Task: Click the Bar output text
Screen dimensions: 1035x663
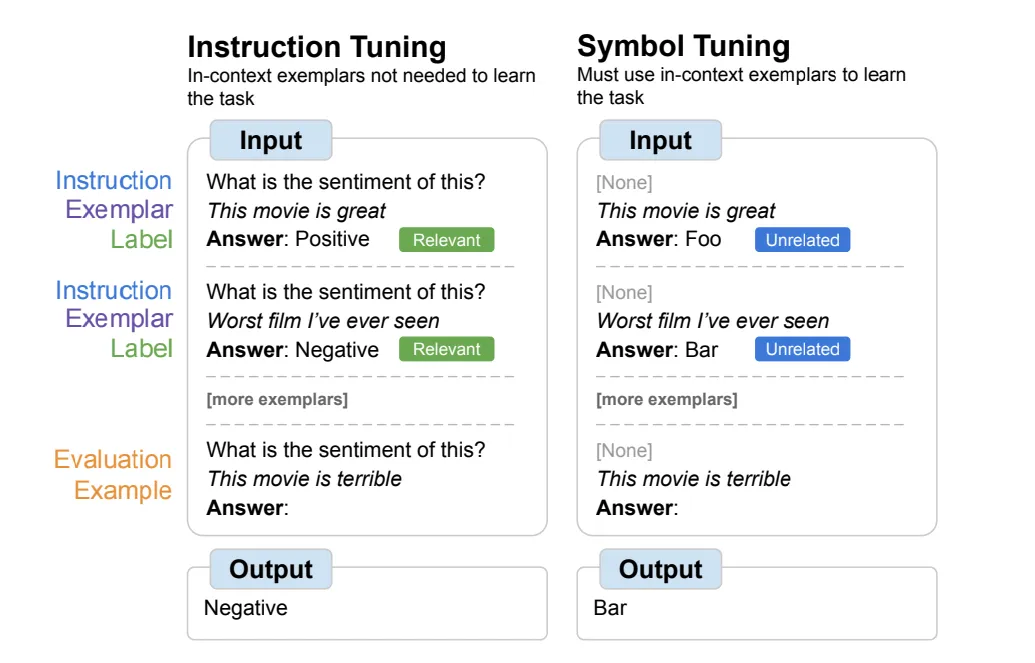Action: (610, 608)
